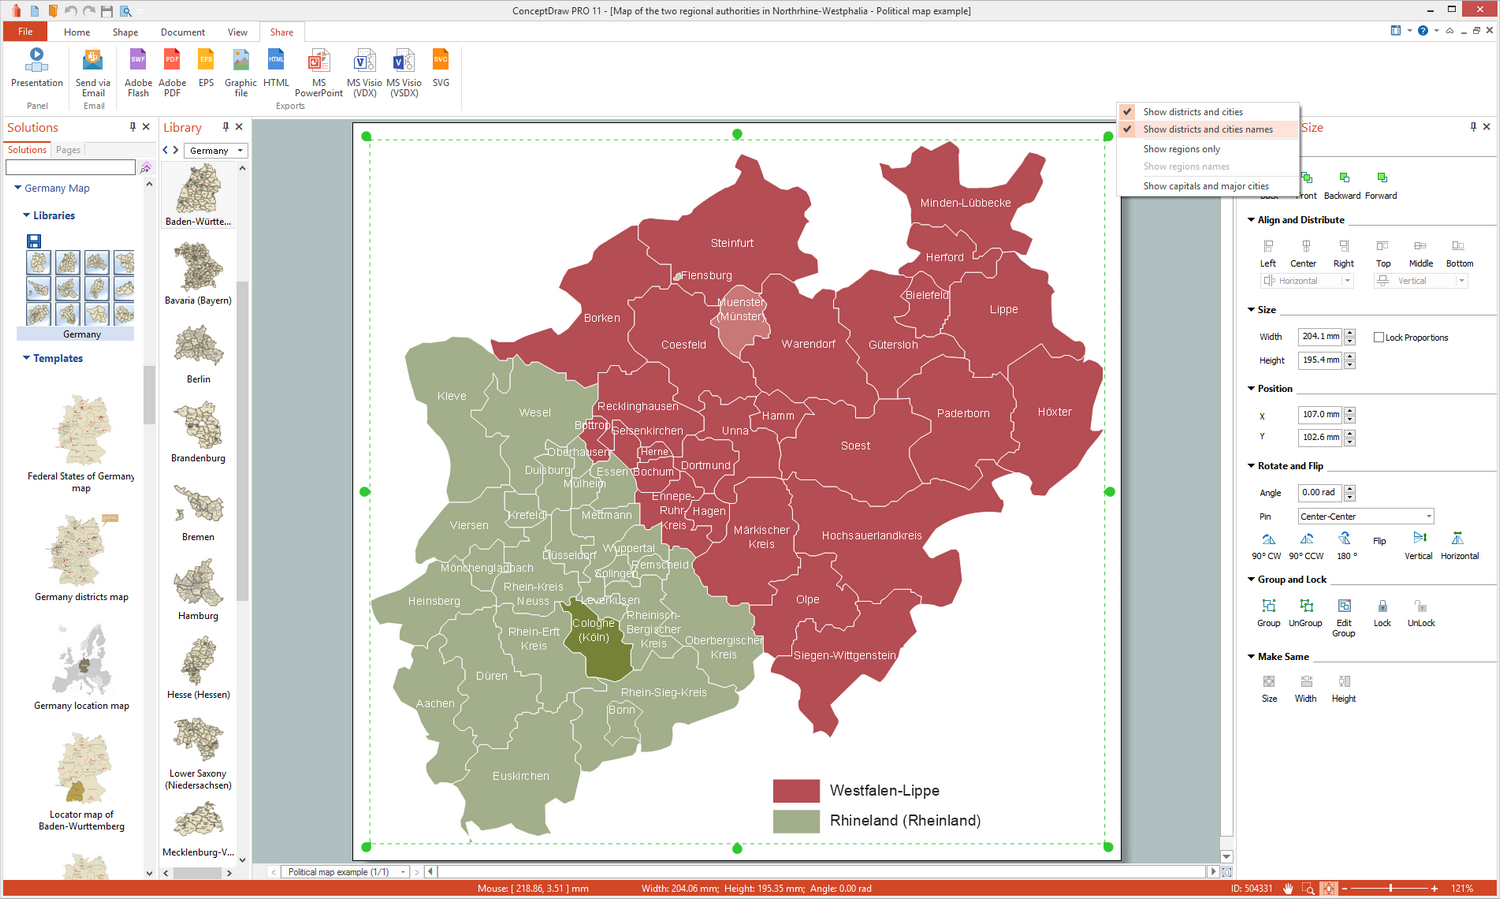
Task: Export to HTML
Action: [276, 67]
